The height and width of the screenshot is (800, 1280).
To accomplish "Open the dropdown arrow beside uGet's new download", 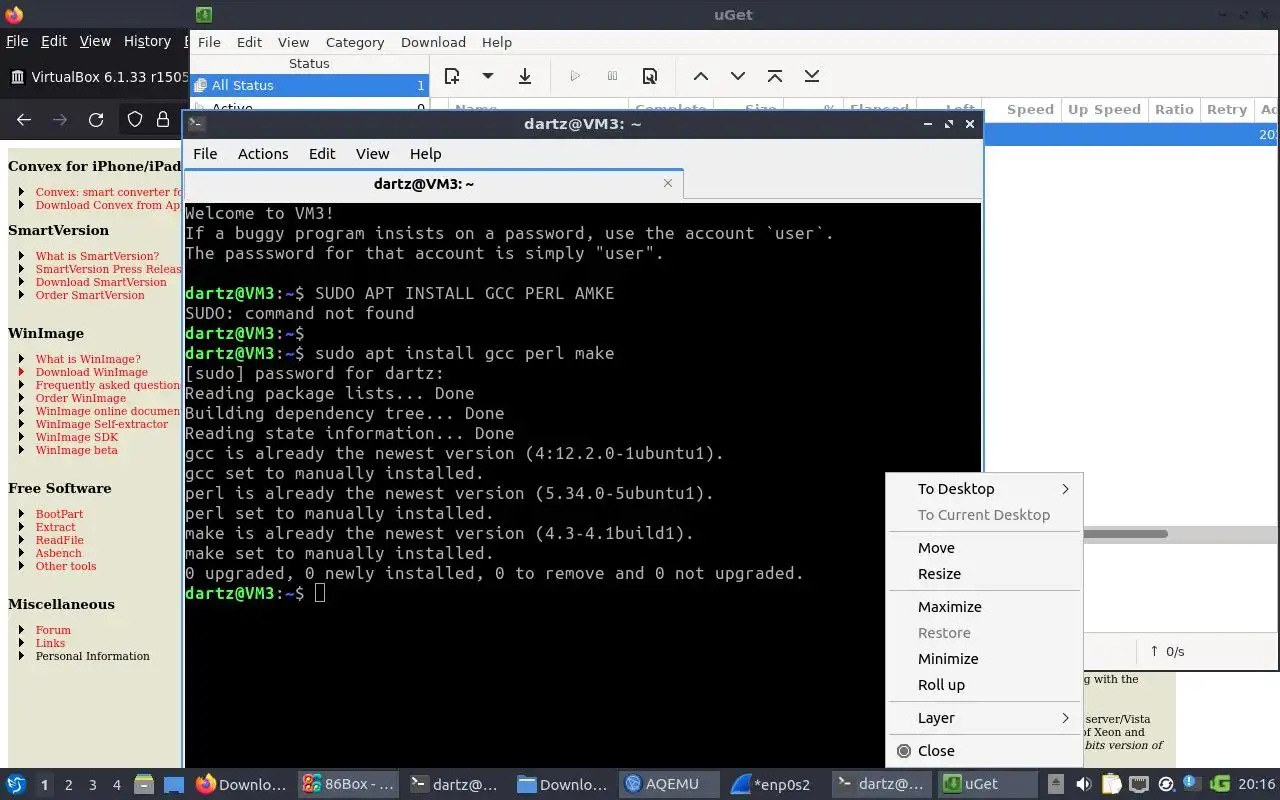I will click(x=488, y=76).
